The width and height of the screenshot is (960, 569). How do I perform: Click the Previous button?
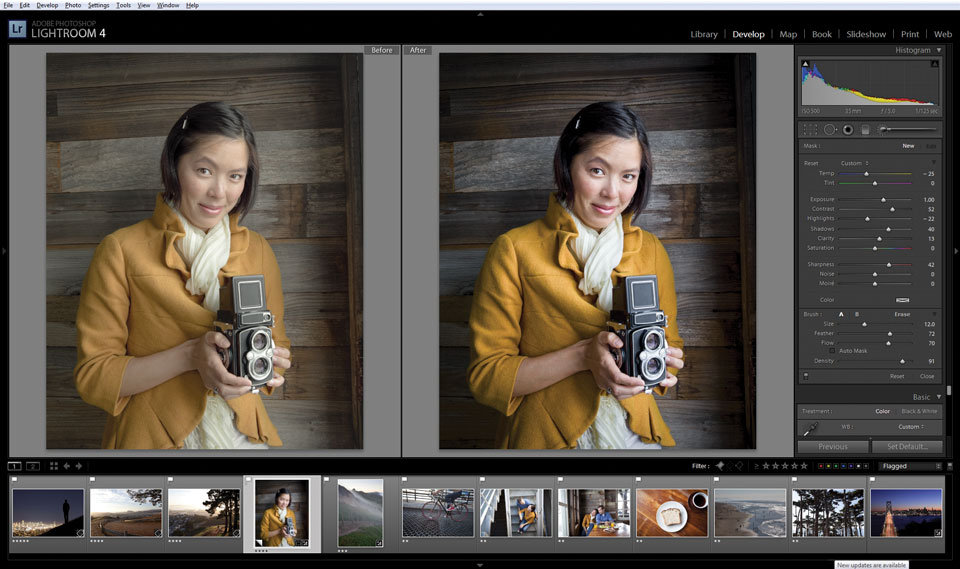(x=832, y=447)
